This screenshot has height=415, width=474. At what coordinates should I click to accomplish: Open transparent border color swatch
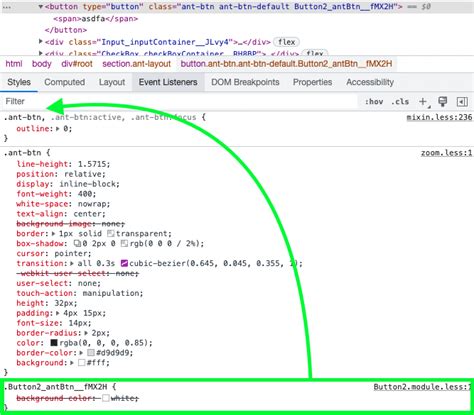(111, 234)
